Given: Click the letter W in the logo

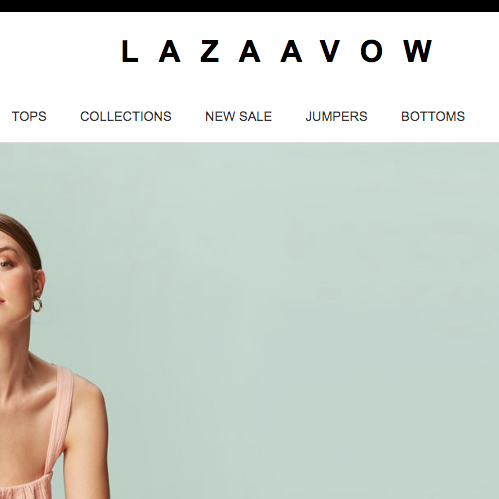Looking at the screenshot, I should click(x=418, y=51).
